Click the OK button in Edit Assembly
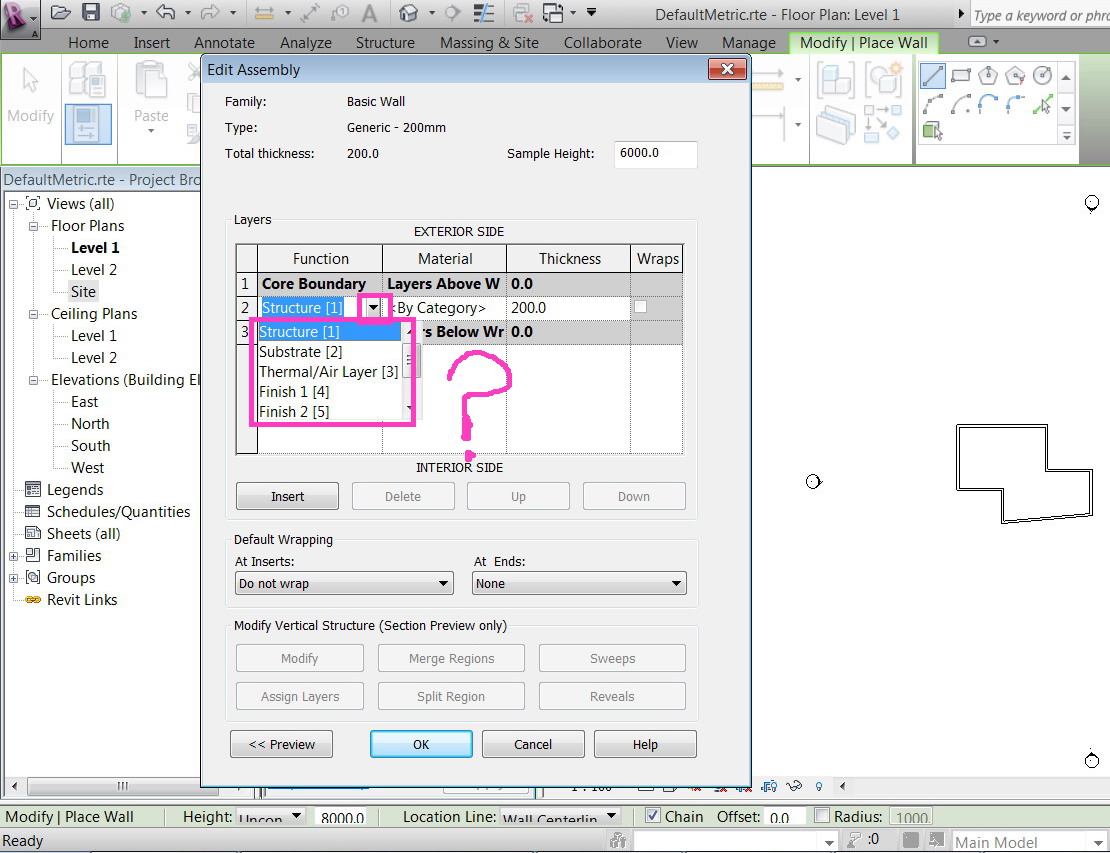 coord(421,744)
